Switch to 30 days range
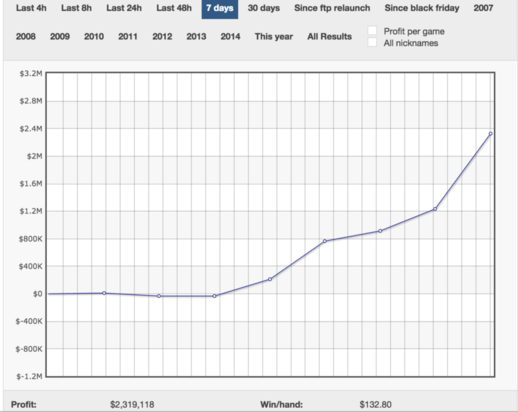518x412 pixels. 264,8
